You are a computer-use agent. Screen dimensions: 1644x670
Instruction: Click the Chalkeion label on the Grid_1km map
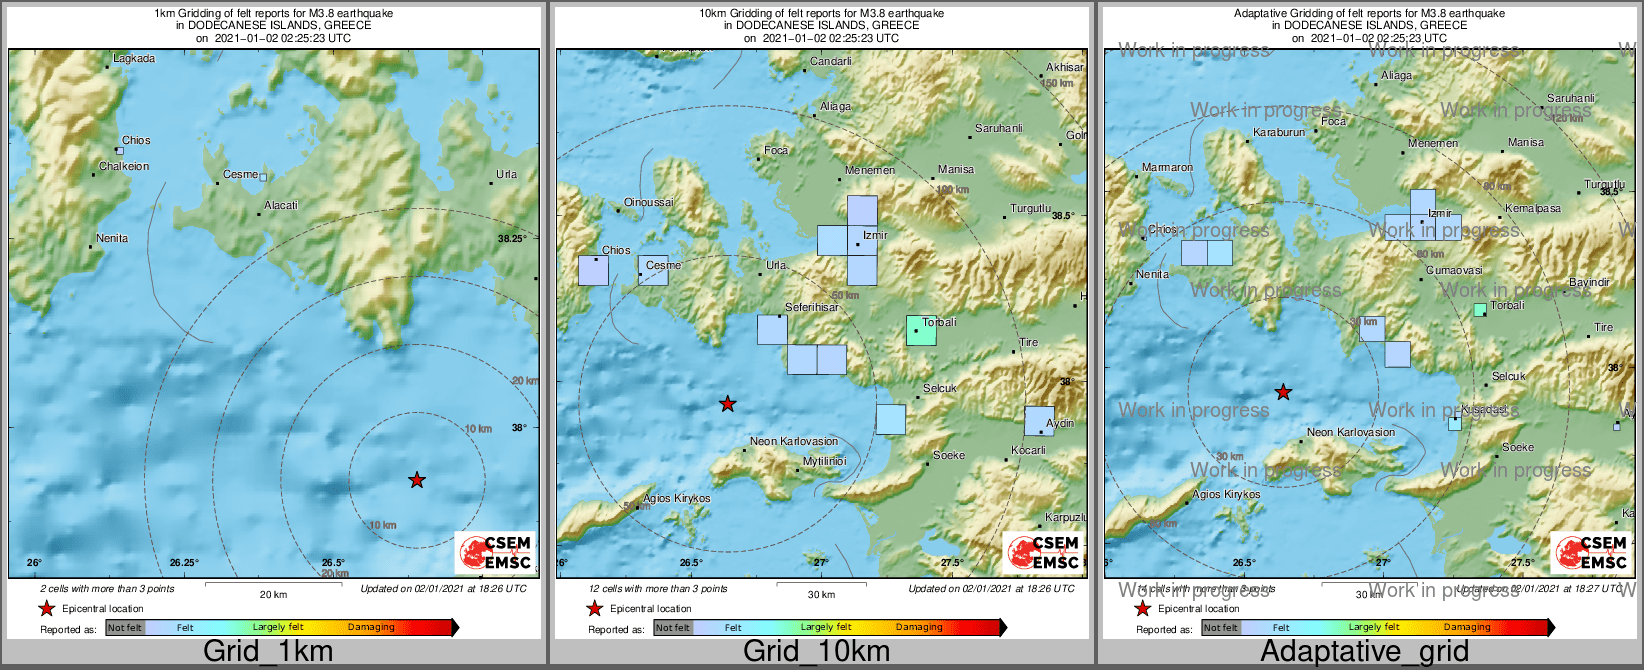tap(124, 167)
